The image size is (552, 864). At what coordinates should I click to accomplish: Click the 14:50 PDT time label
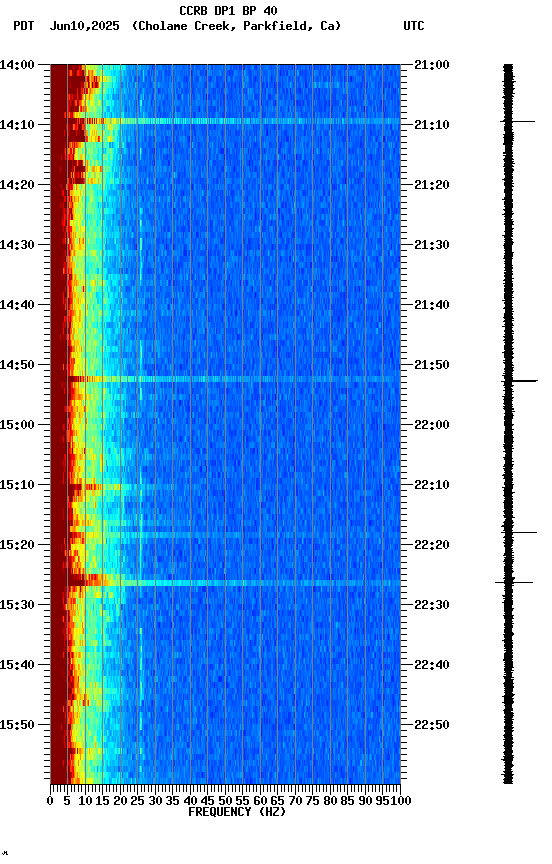pyautogui.click(x=17, y=365)
